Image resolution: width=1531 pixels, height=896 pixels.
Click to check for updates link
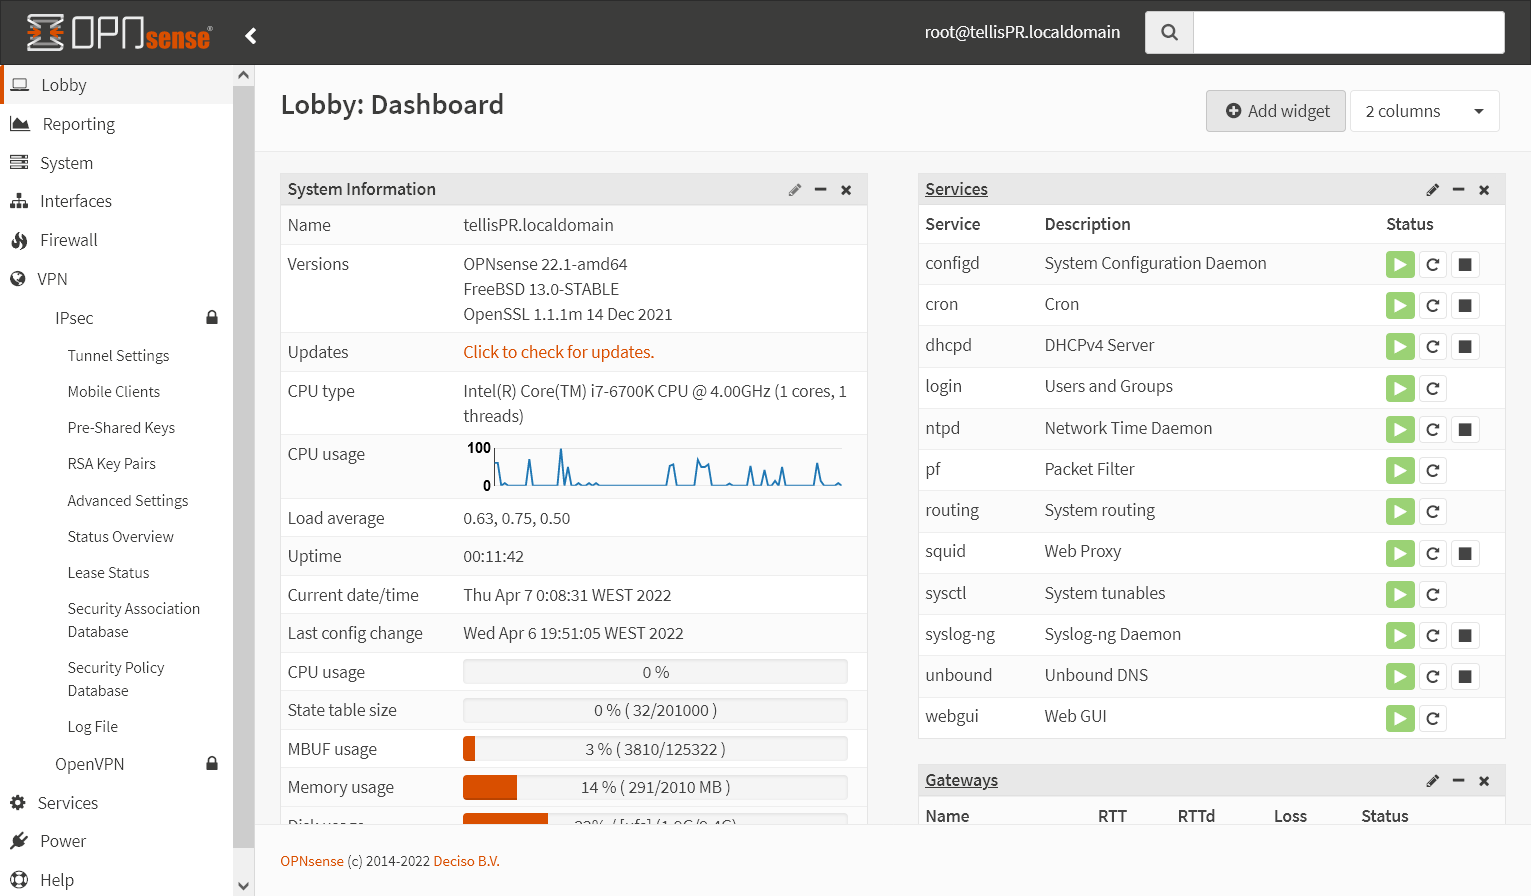tap(558, 352)
